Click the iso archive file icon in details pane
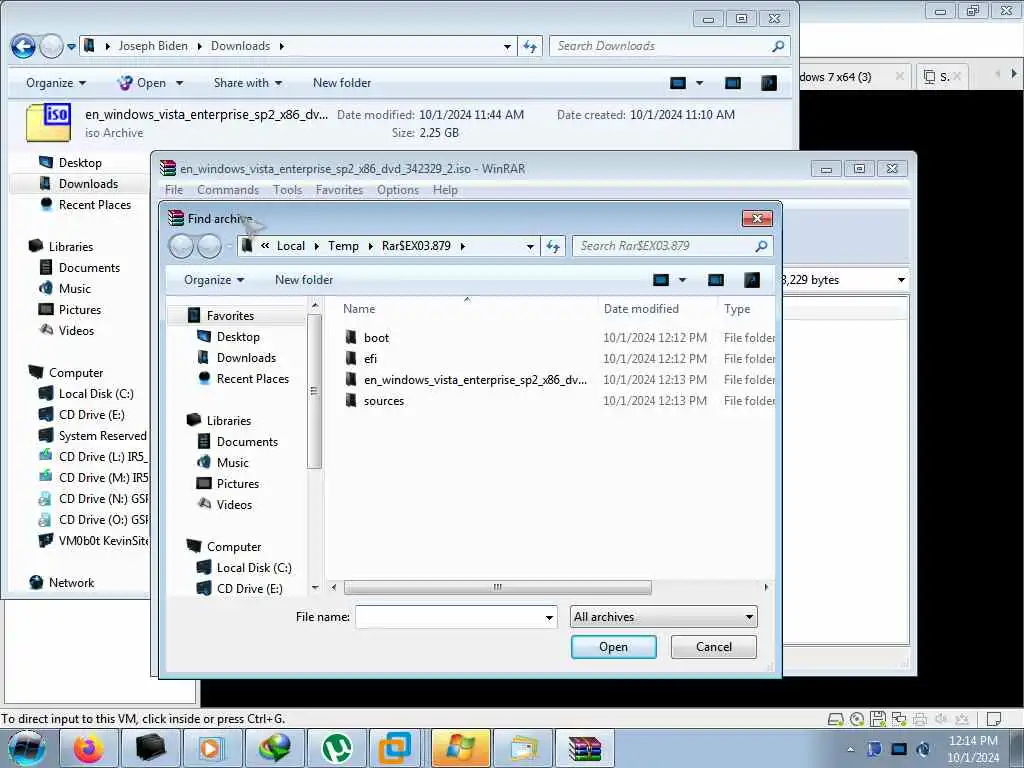1024x768 pixels. (x=48, y=123)
